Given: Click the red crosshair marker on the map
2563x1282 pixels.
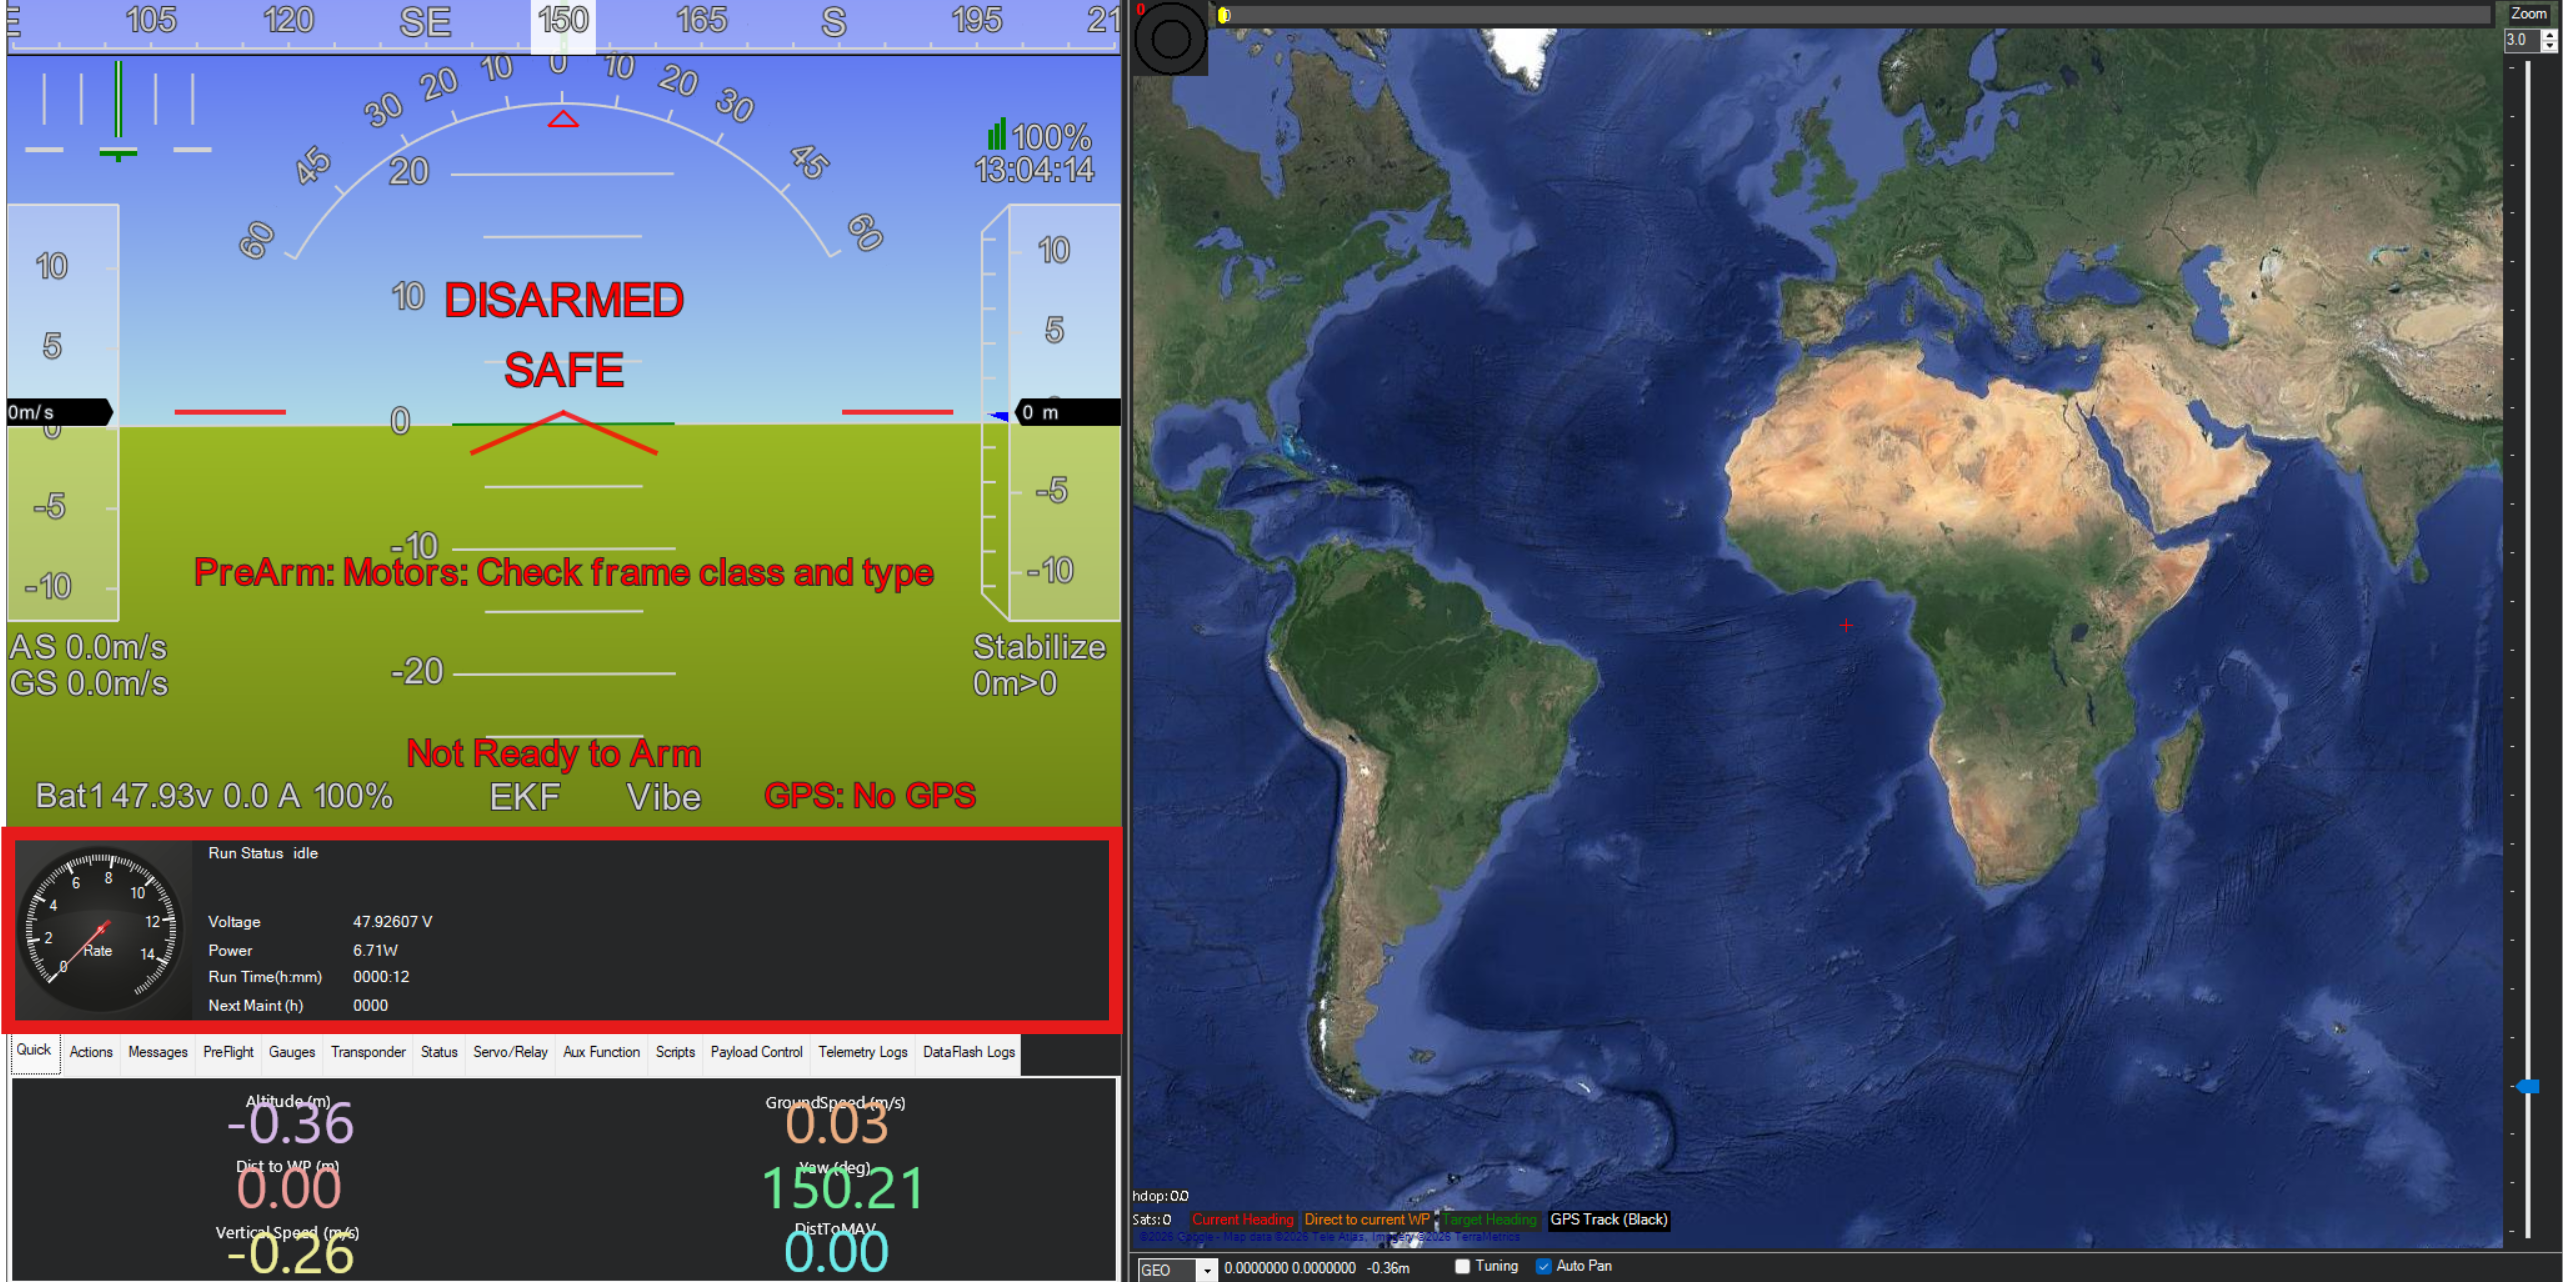Looking at the screenshot, I should [1846, 625].
